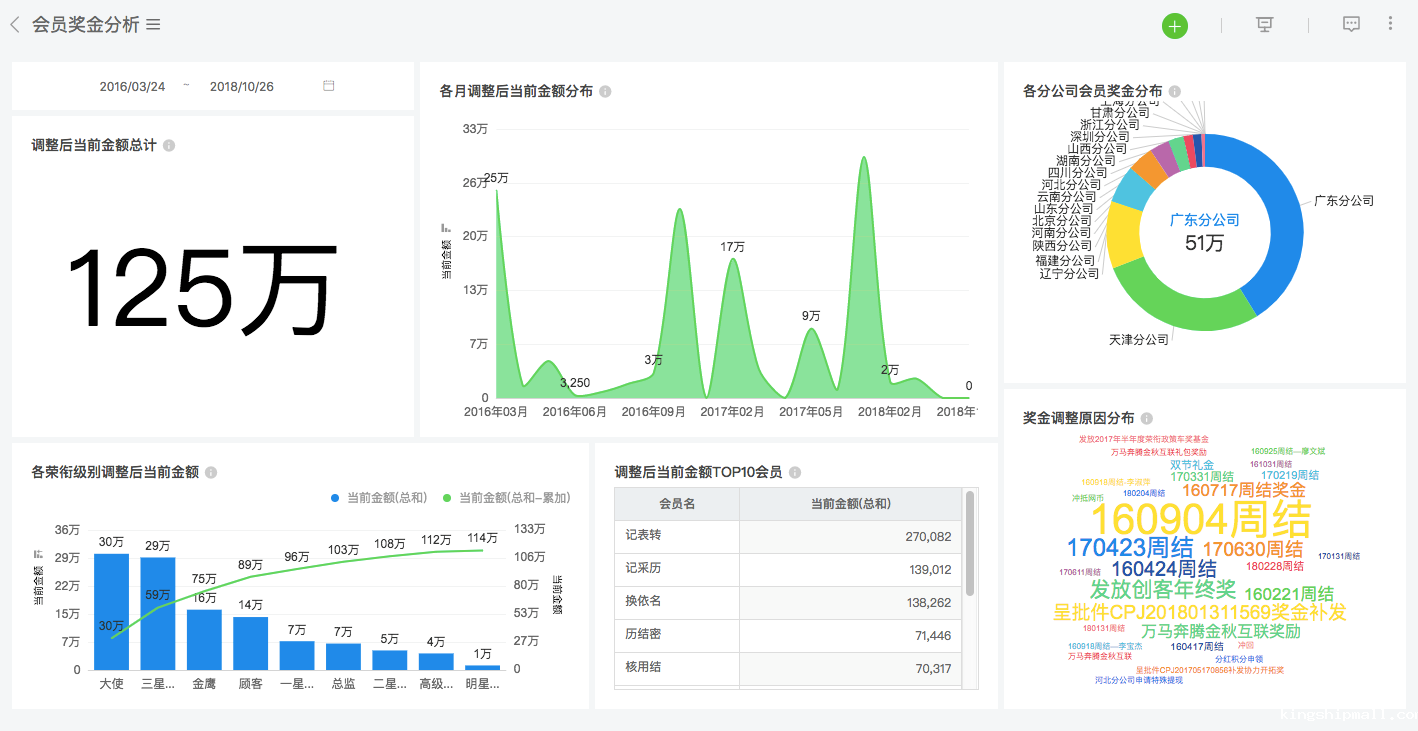
Task: Toggle the 当前金额(总和-累加) green legend item
Action: [x=506, y=498]
